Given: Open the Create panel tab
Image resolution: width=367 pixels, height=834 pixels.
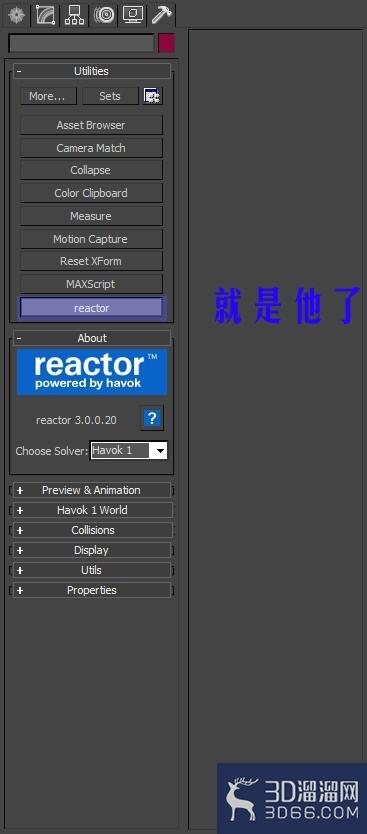Looking at the screenshot, I should point(16,15).
